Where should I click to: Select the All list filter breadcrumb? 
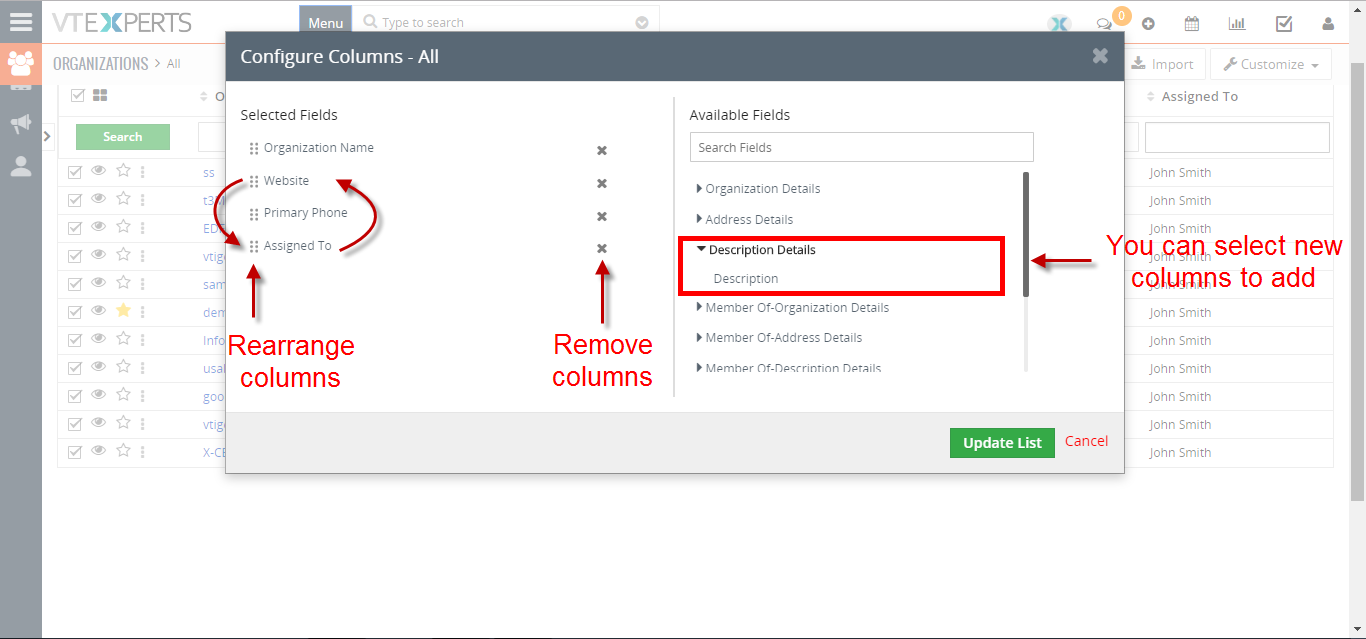tap(174, 64)
